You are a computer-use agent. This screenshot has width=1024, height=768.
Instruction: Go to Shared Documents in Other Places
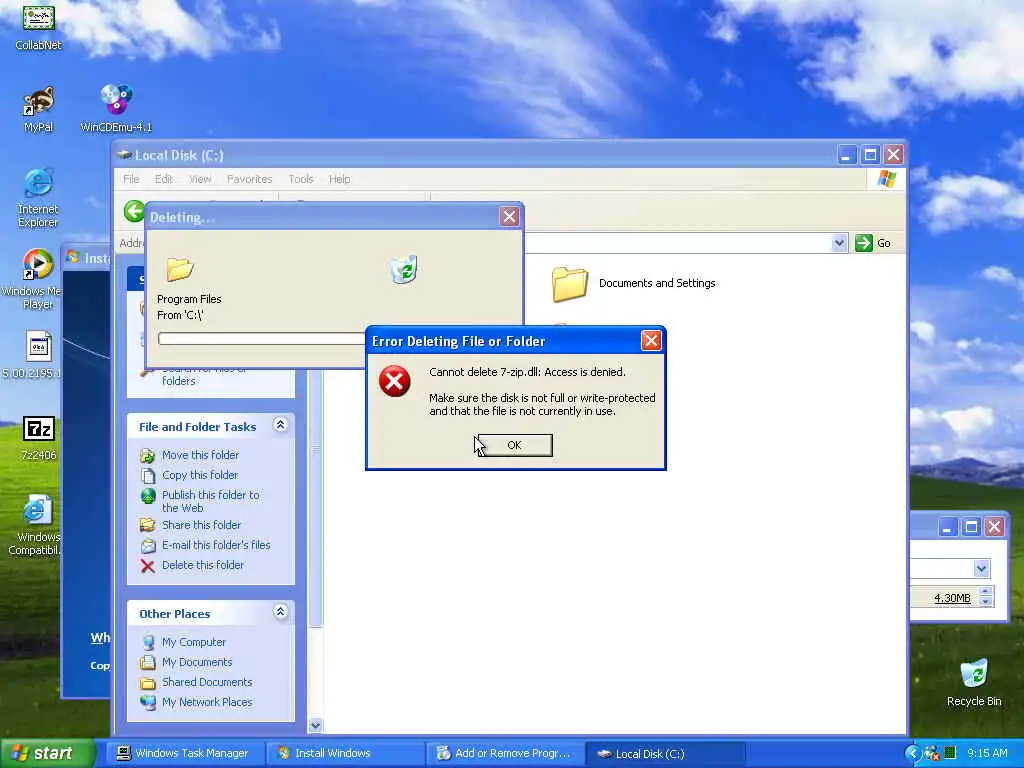[x=207, y=682]
